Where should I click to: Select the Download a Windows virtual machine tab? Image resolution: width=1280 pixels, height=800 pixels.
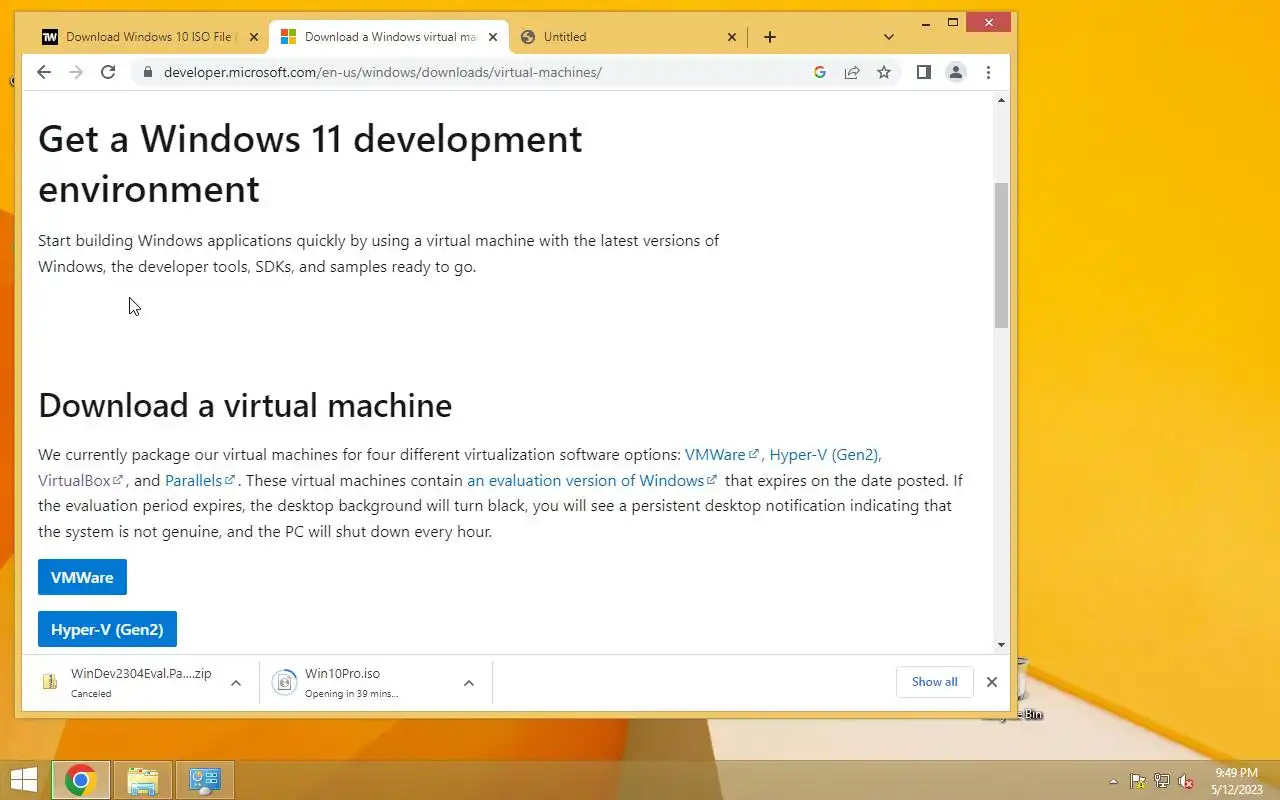(x=389, y=37)
